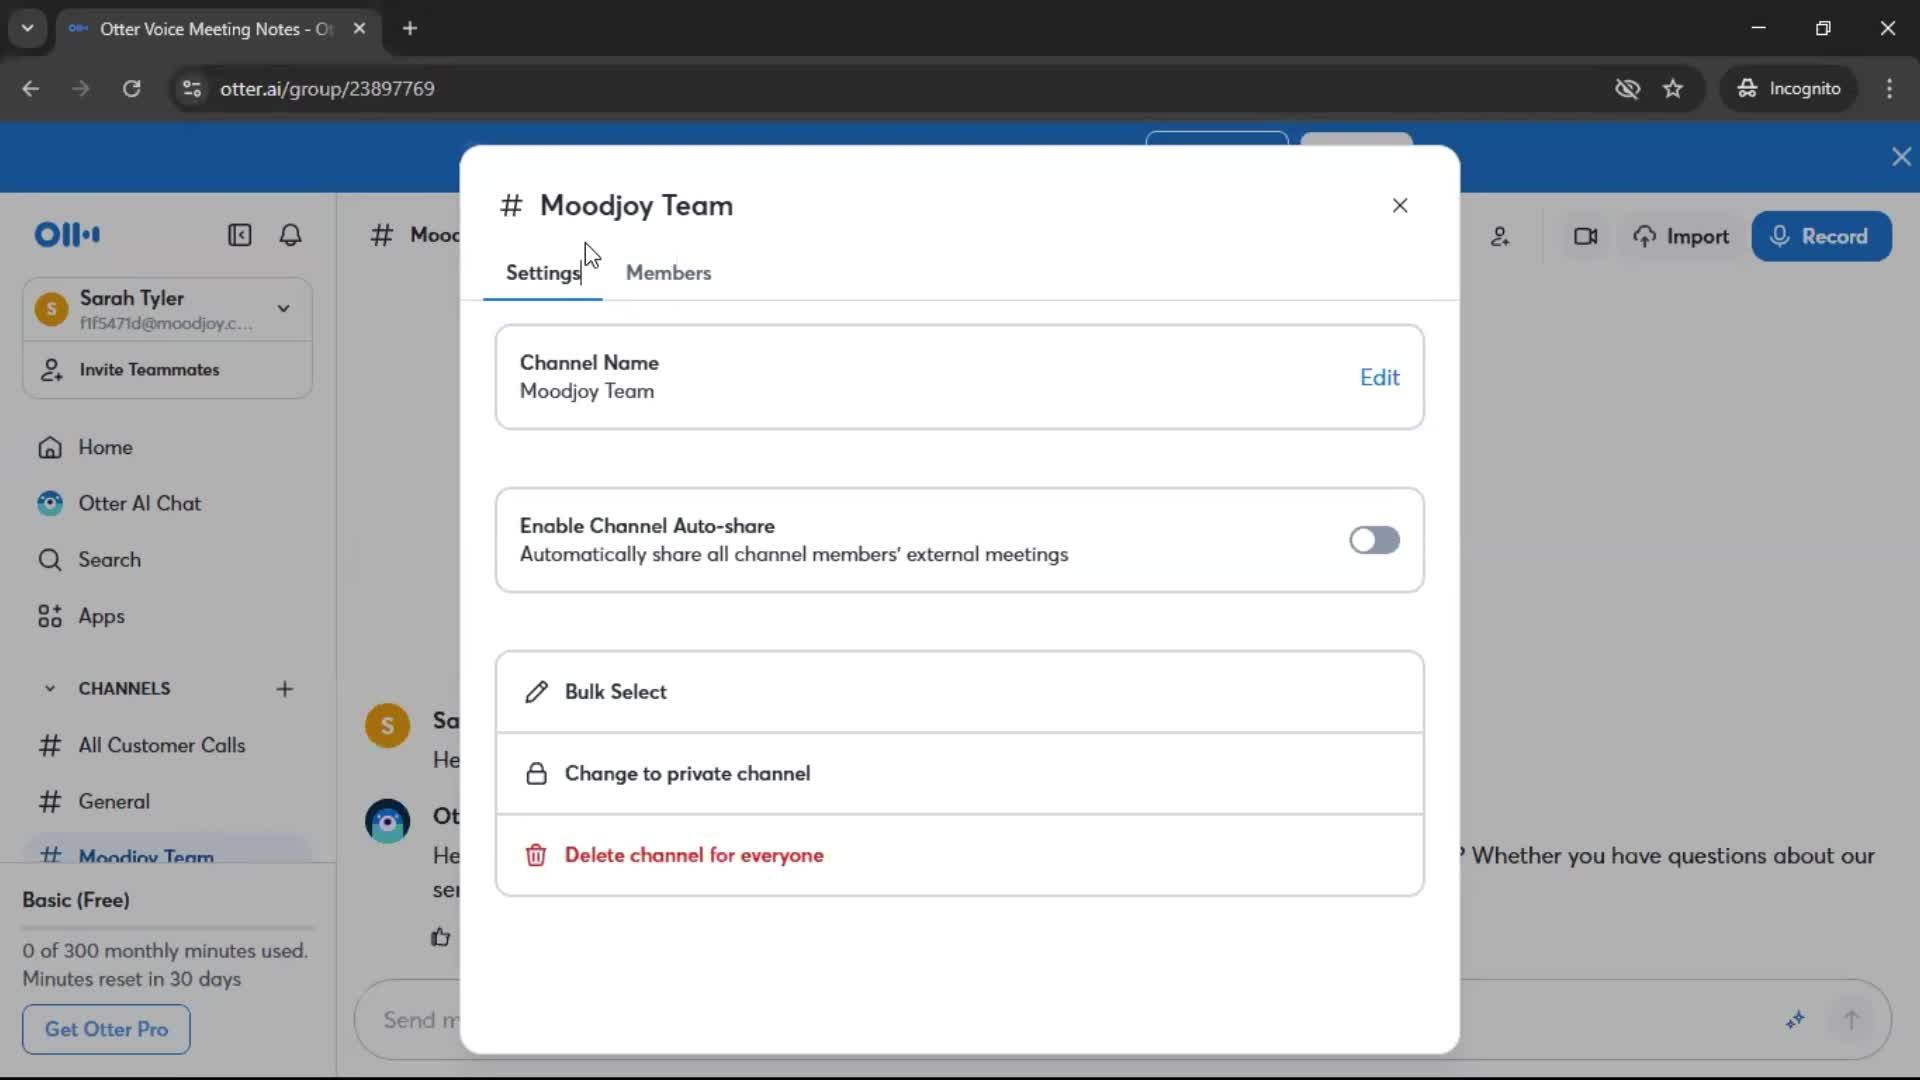Click the Import button
Screen dimensions: 1920x1080
1681,236
